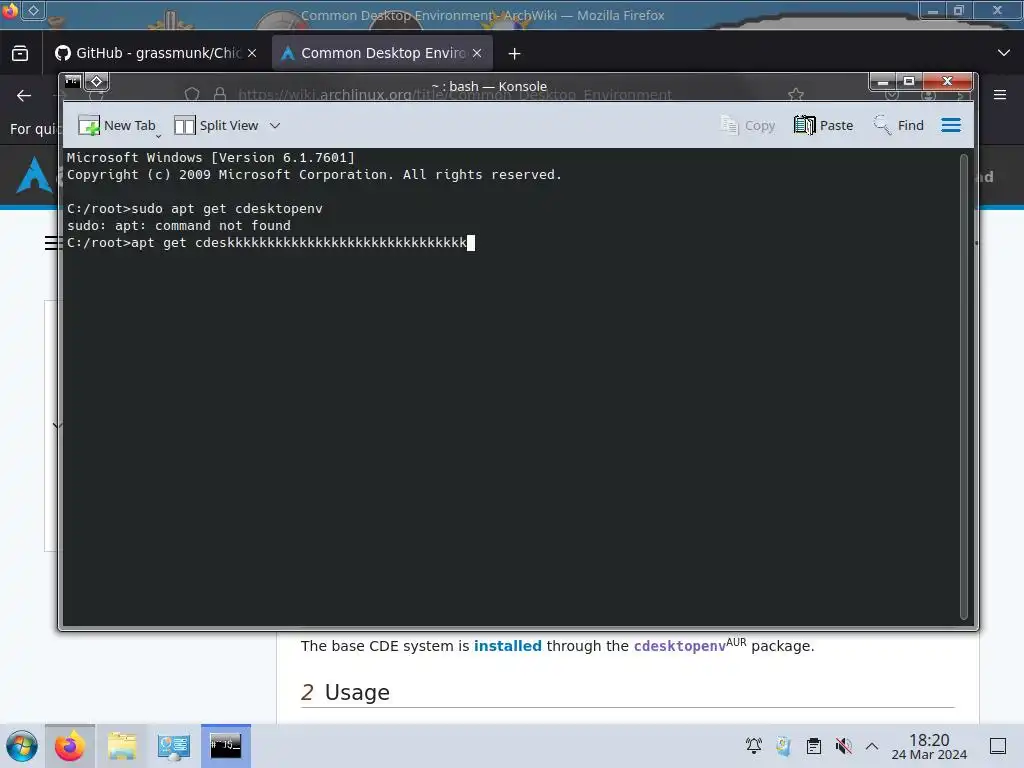Click the show desktop button
The image size is (1024, 768).
pos(998,746)
